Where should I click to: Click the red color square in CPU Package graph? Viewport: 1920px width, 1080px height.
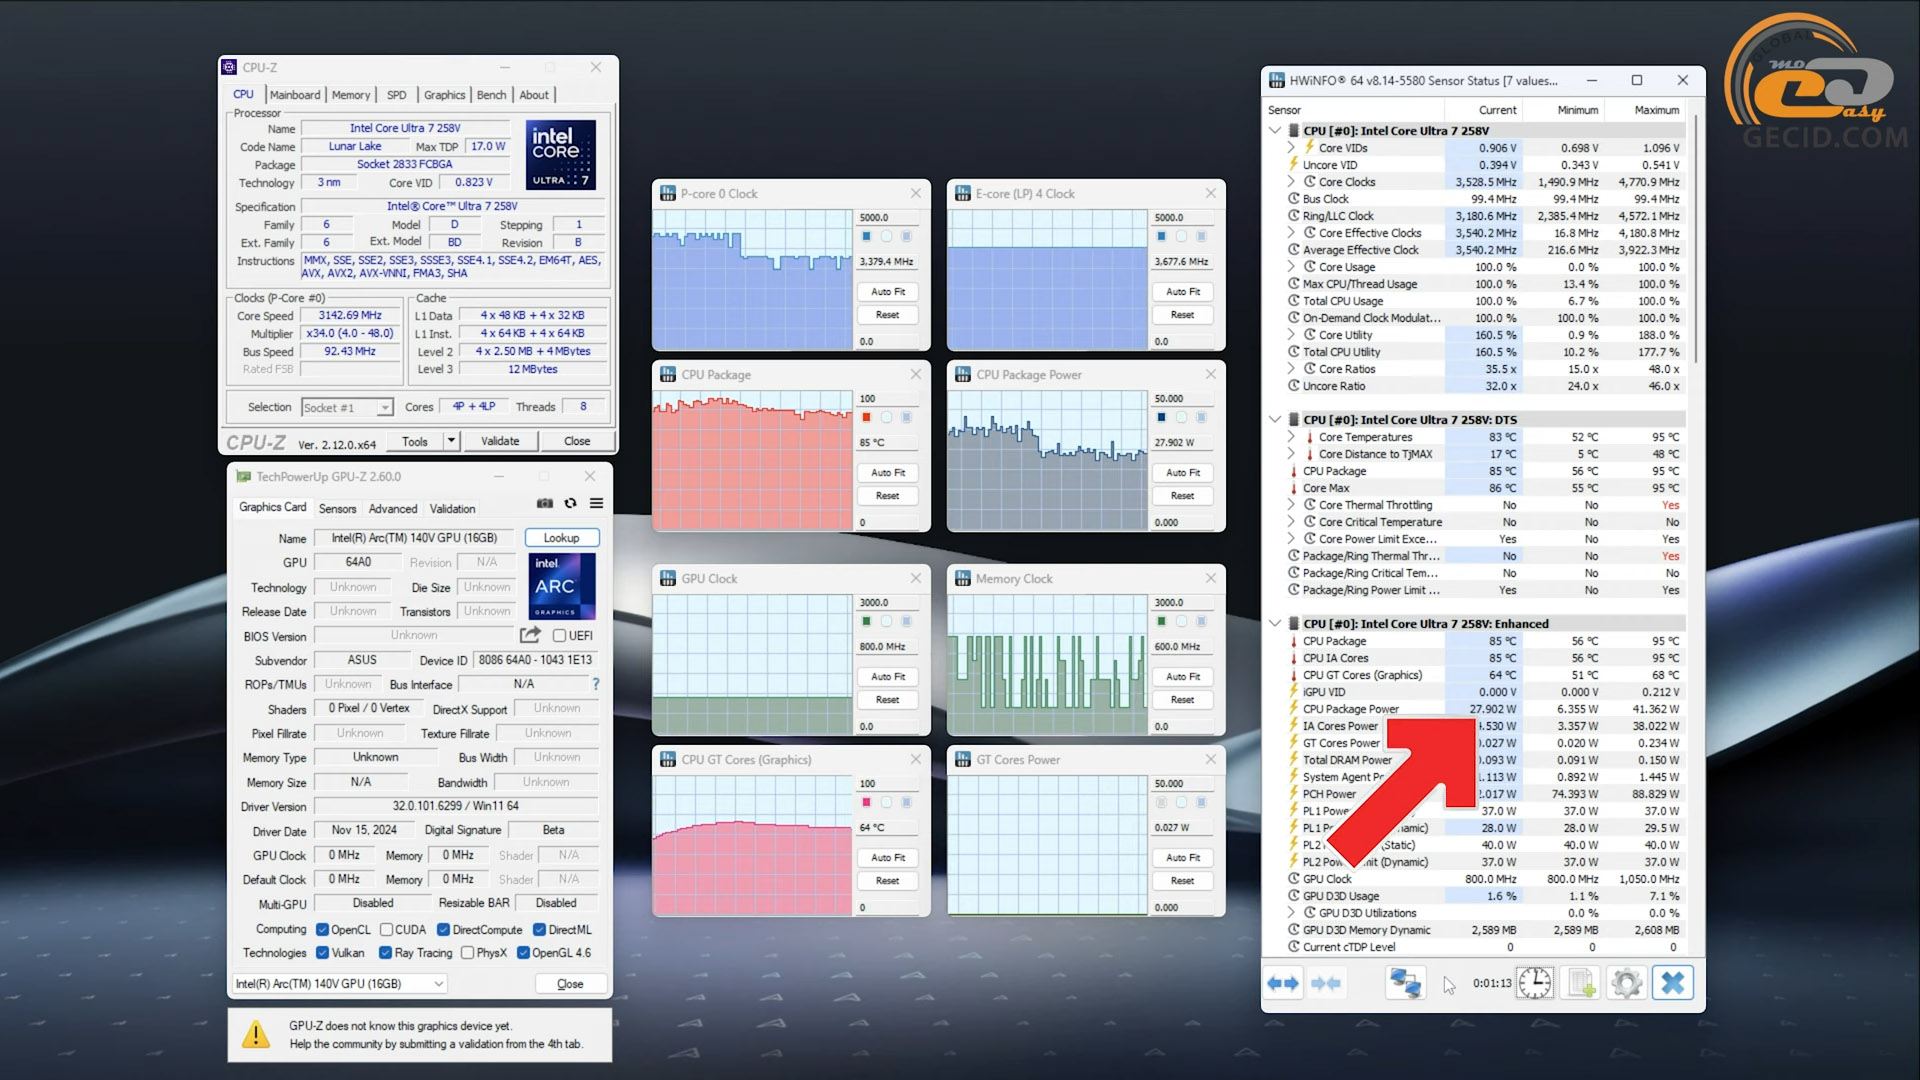(866, 417)
